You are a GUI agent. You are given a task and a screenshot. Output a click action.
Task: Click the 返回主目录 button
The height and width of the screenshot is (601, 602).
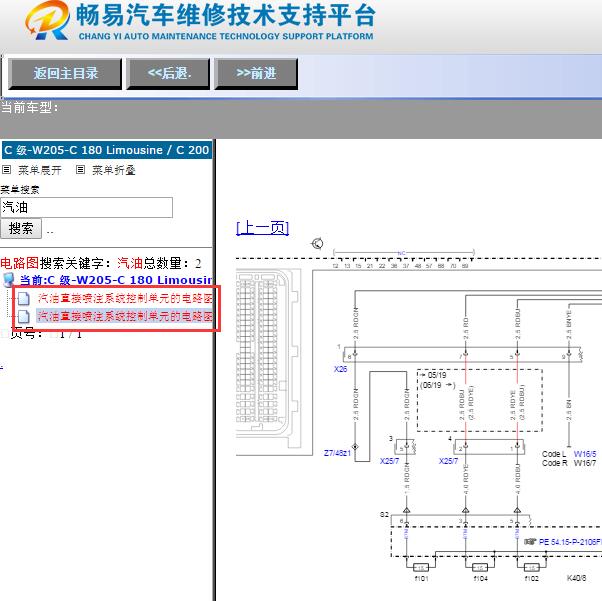(x=65, y=74)
